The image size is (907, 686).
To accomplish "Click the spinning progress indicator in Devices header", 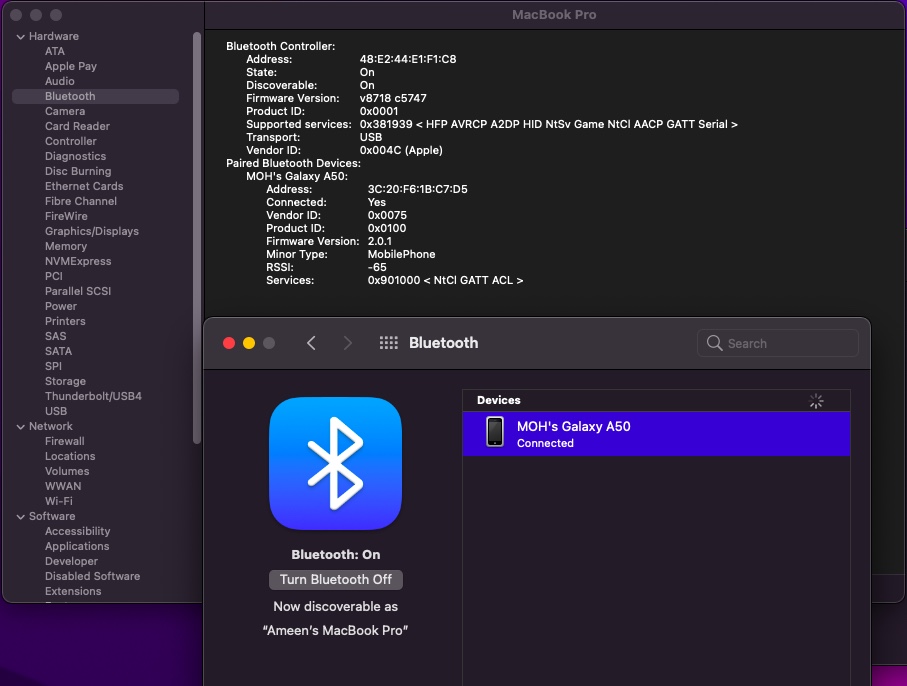I will coord(816,401).
